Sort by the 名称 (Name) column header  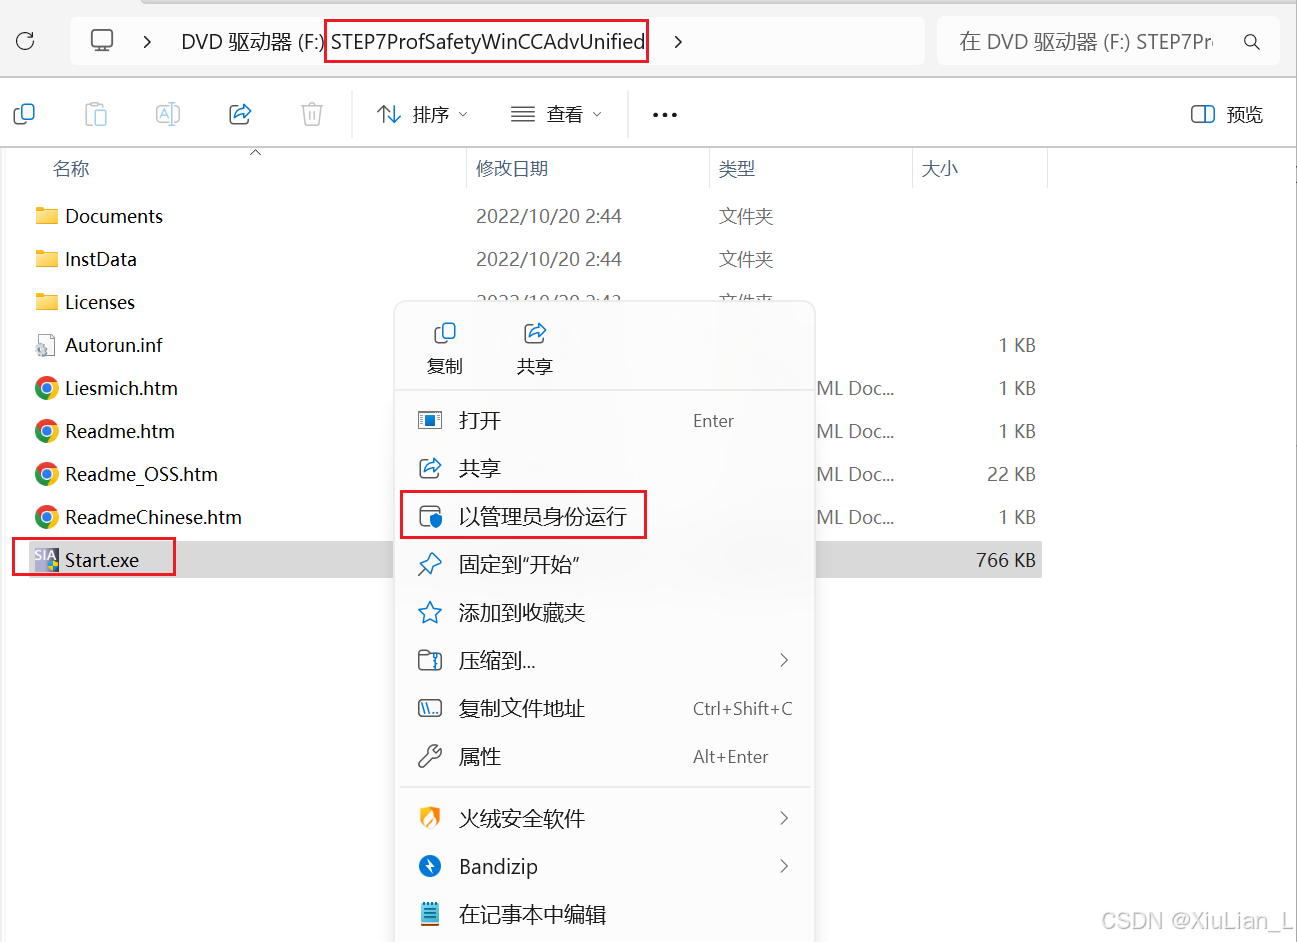71,169
